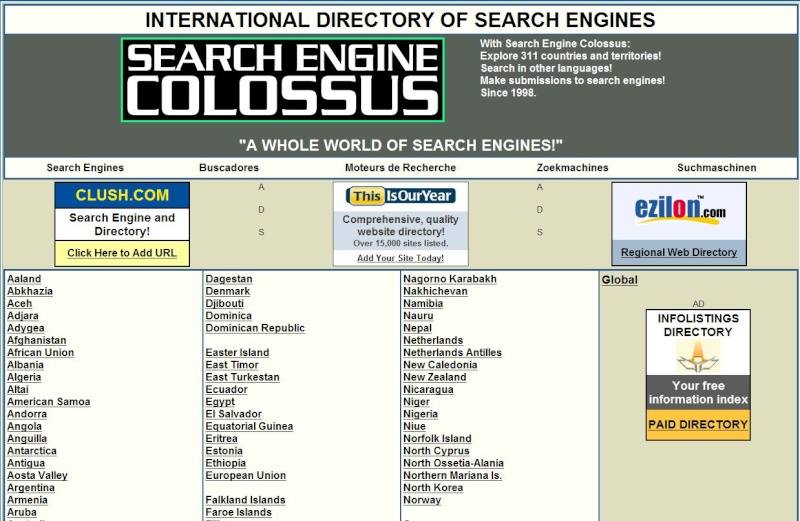Open the Denmark link

pyautogui.click(x=228, y=291)
